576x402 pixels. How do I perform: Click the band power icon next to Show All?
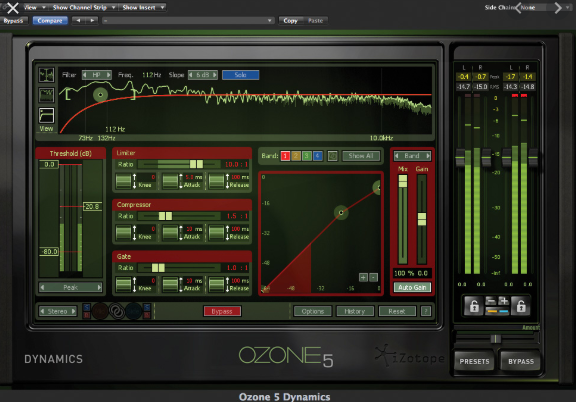coord(332,156)
